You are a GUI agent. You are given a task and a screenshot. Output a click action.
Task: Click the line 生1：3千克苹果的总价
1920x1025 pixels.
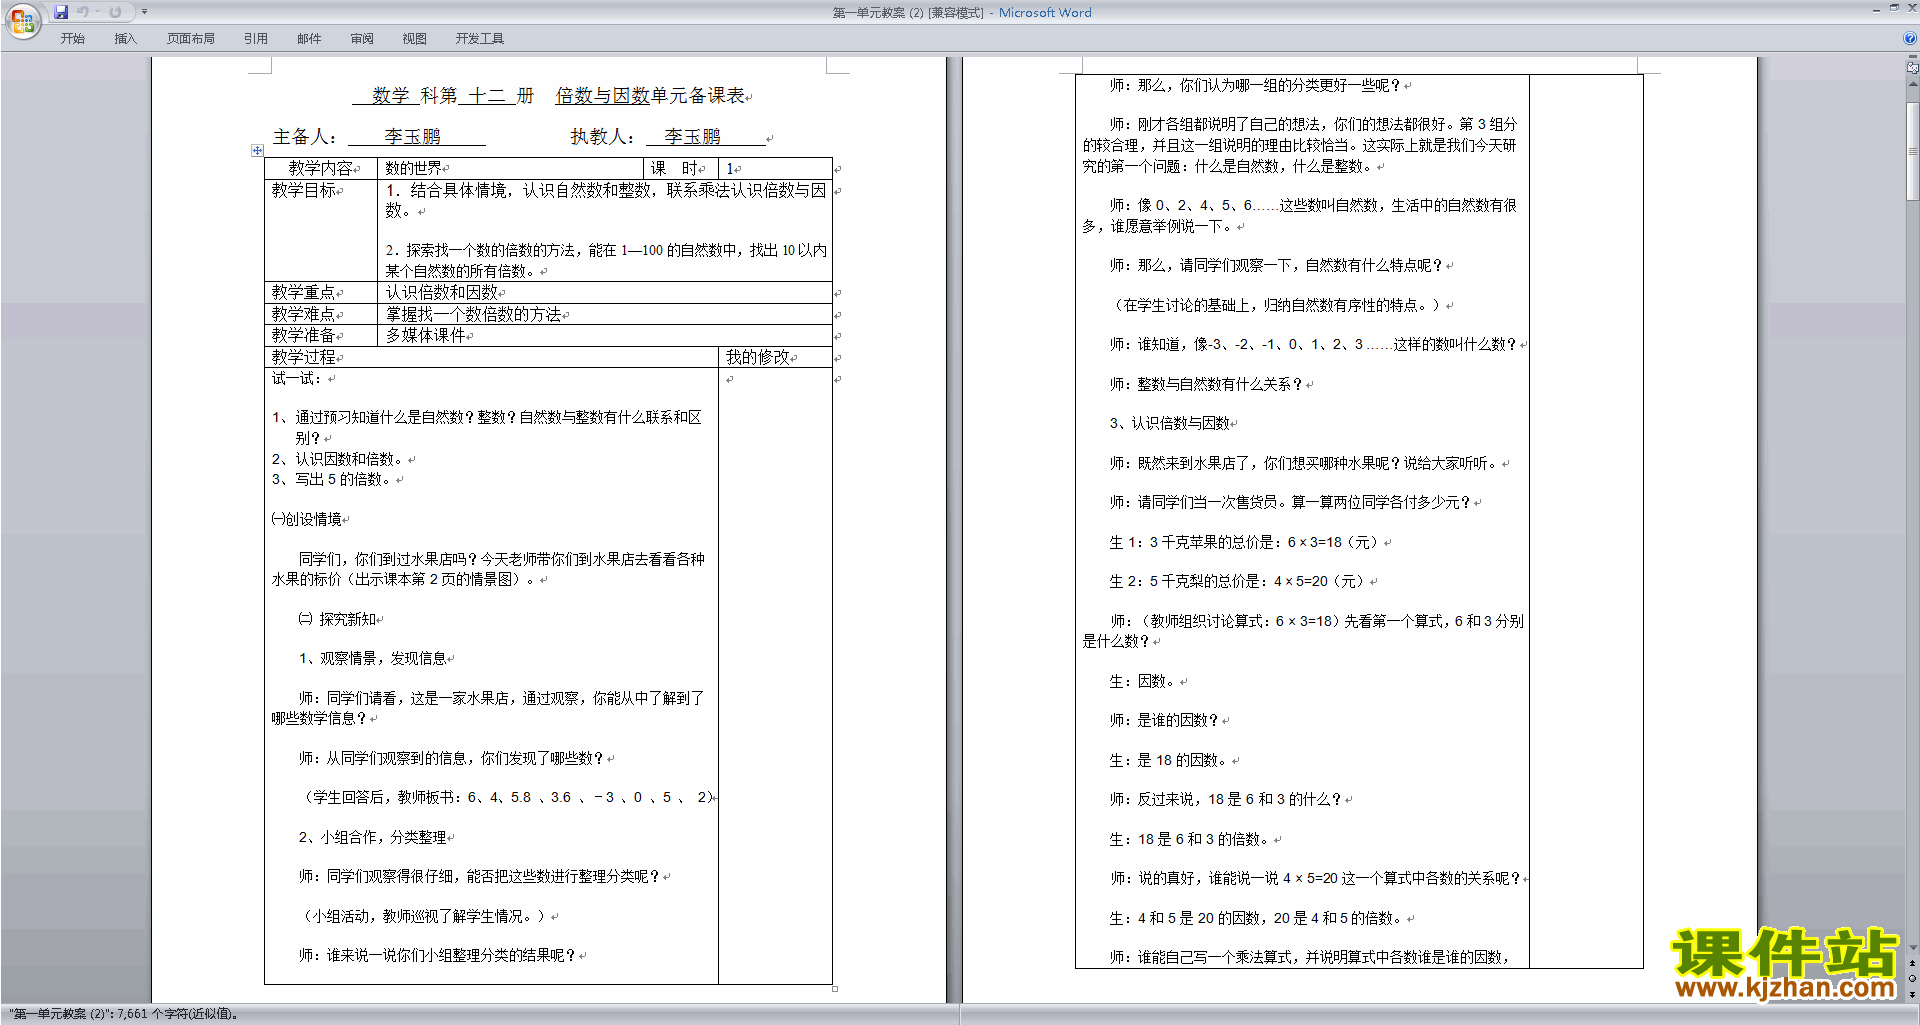tap(1246, 542)
